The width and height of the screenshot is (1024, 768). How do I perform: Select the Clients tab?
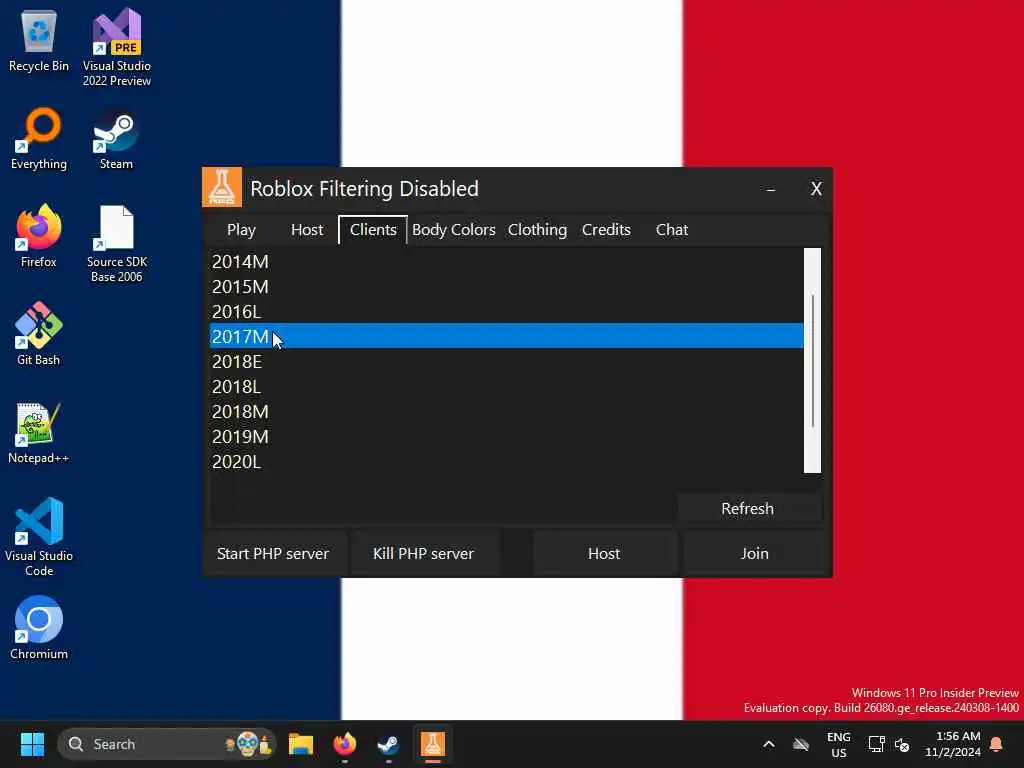[x=373, y=230]
